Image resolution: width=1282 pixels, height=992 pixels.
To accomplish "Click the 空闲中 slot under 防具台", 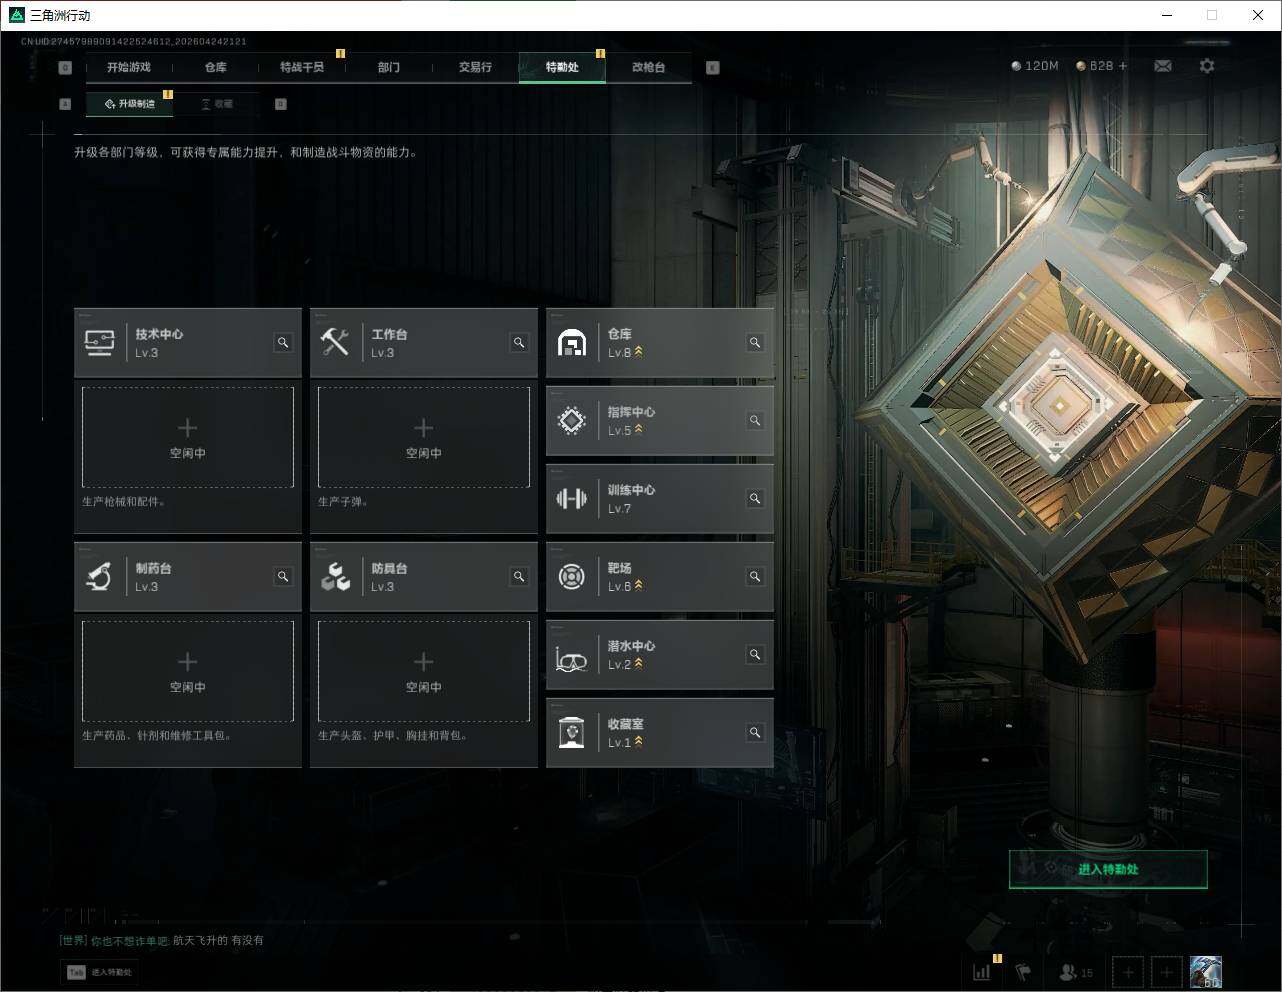I will 424,671.
